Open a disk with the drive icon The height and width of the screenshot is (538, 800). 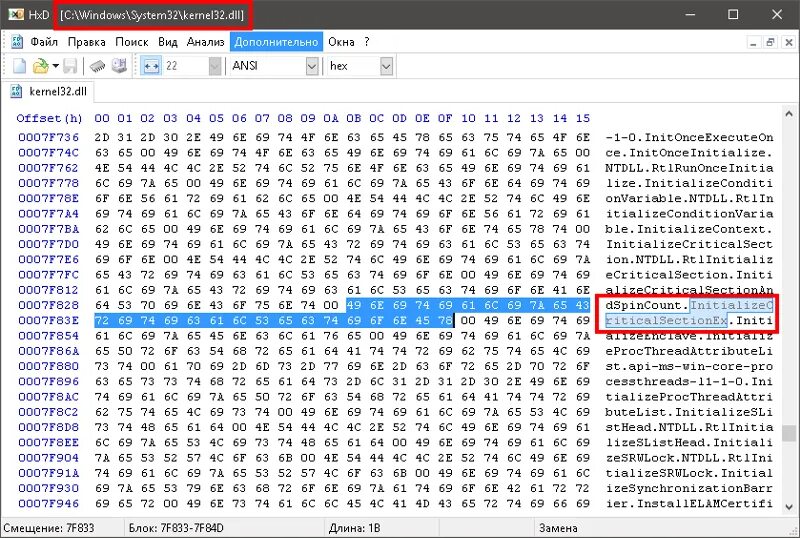point(119,66)
